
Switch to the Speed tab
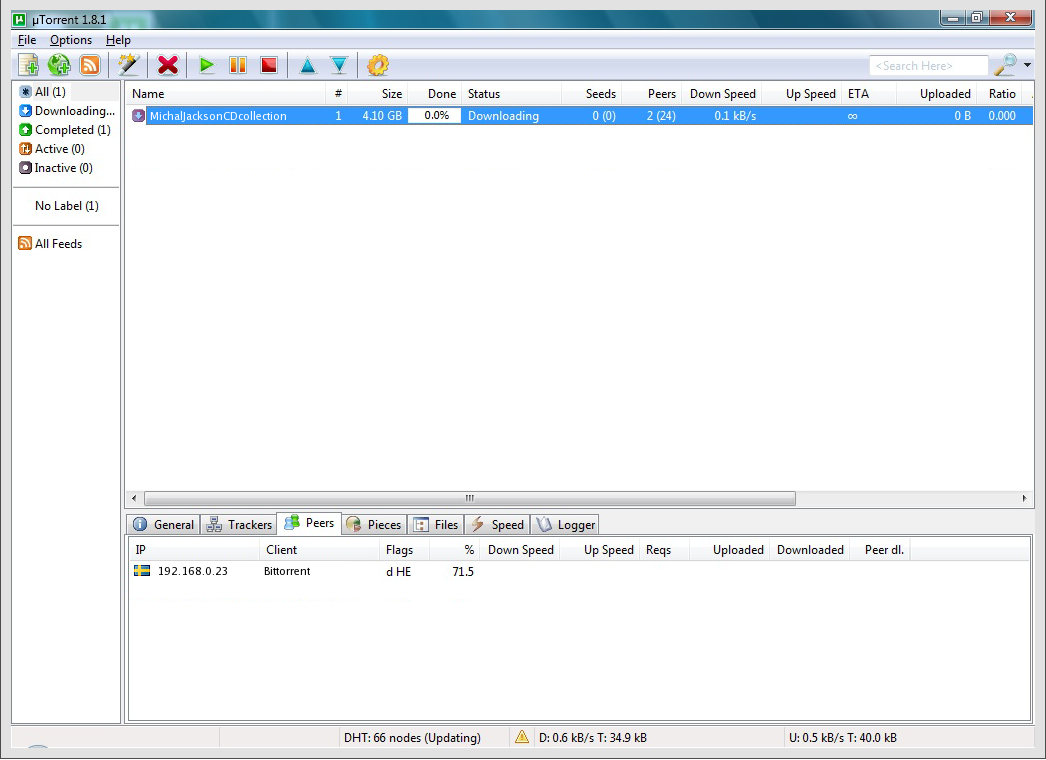tap(498, 524)
